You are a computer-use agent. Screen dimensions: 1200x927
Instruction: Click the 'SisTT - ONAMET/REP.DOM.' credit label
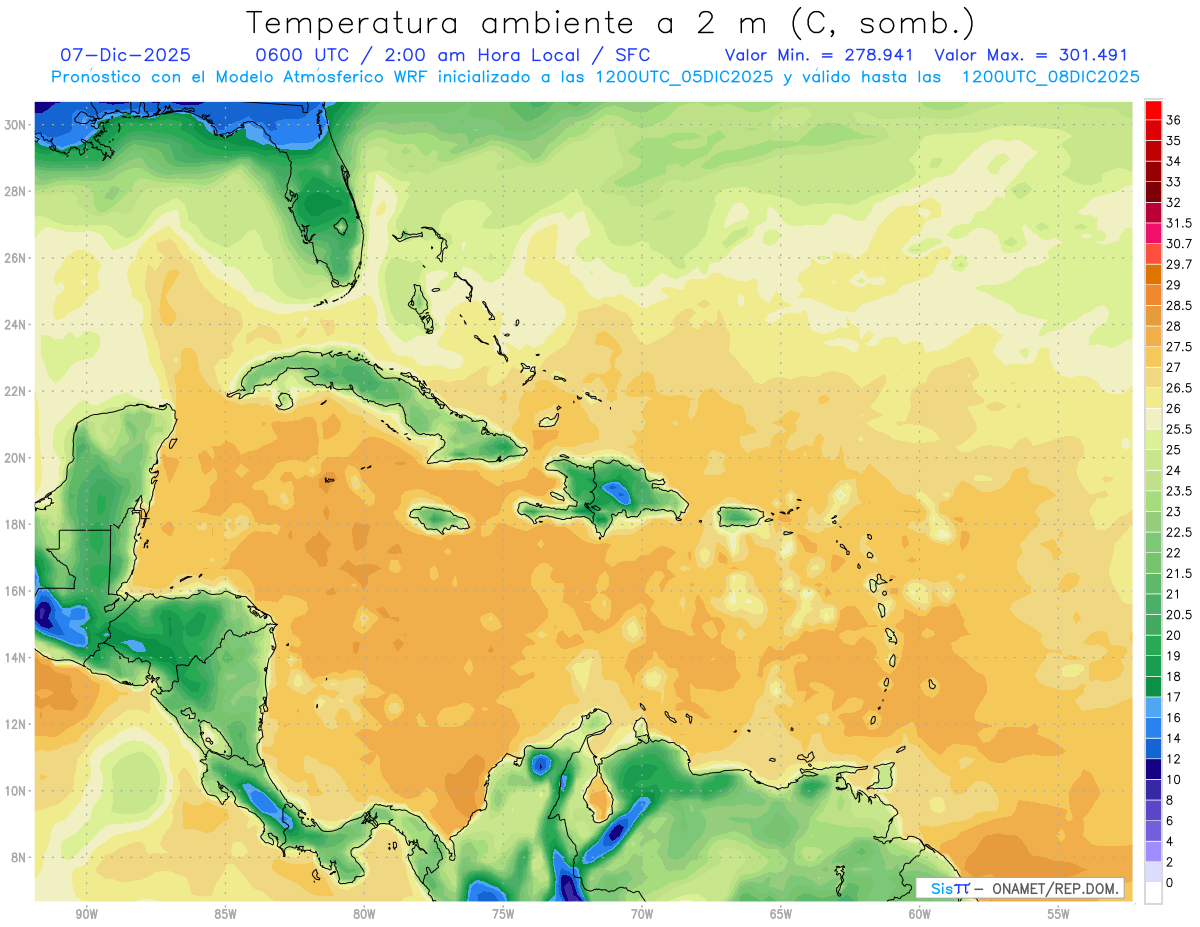pyautogui.click(x=1020, y=888)
